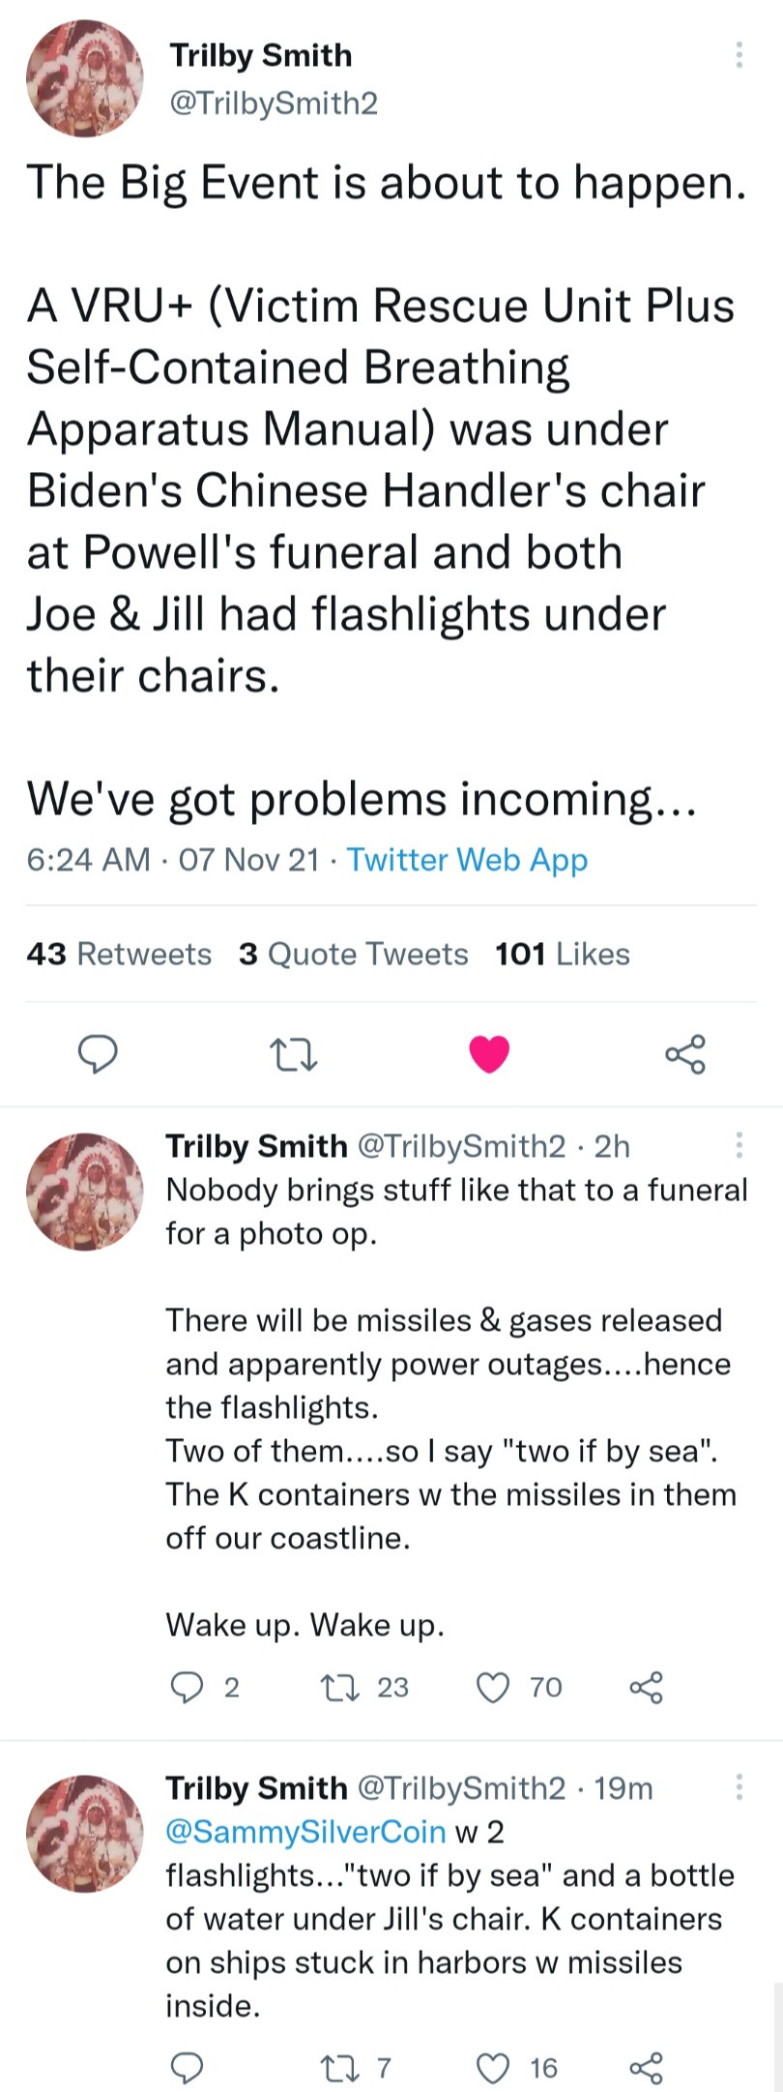Image resolution: width=783 pixels, height=2092 pixels.
Task: Open Trilby Smith's profile picture on main tweet
Action: [x=84, y=78]
